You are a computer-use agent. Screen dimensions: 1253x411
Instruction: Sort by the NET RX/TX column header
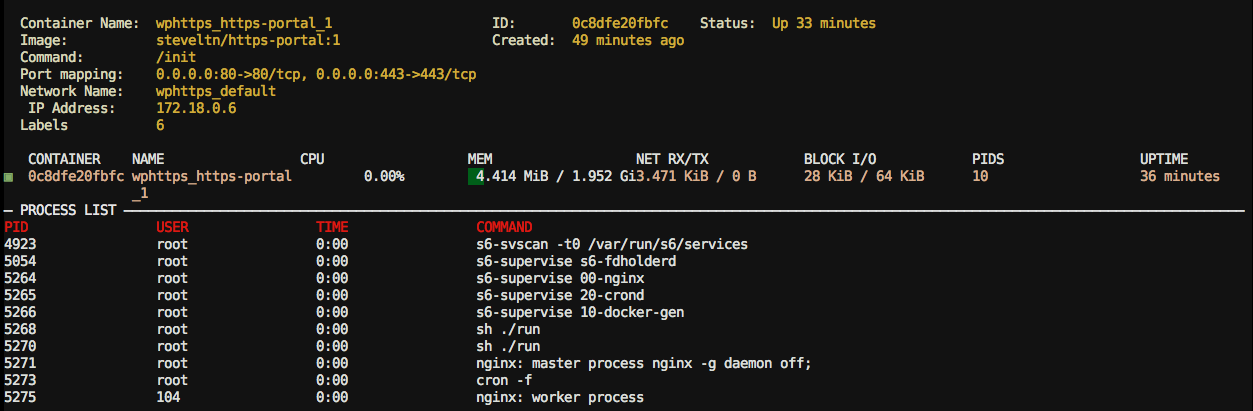pyautogui.click(x=672, y=159)
